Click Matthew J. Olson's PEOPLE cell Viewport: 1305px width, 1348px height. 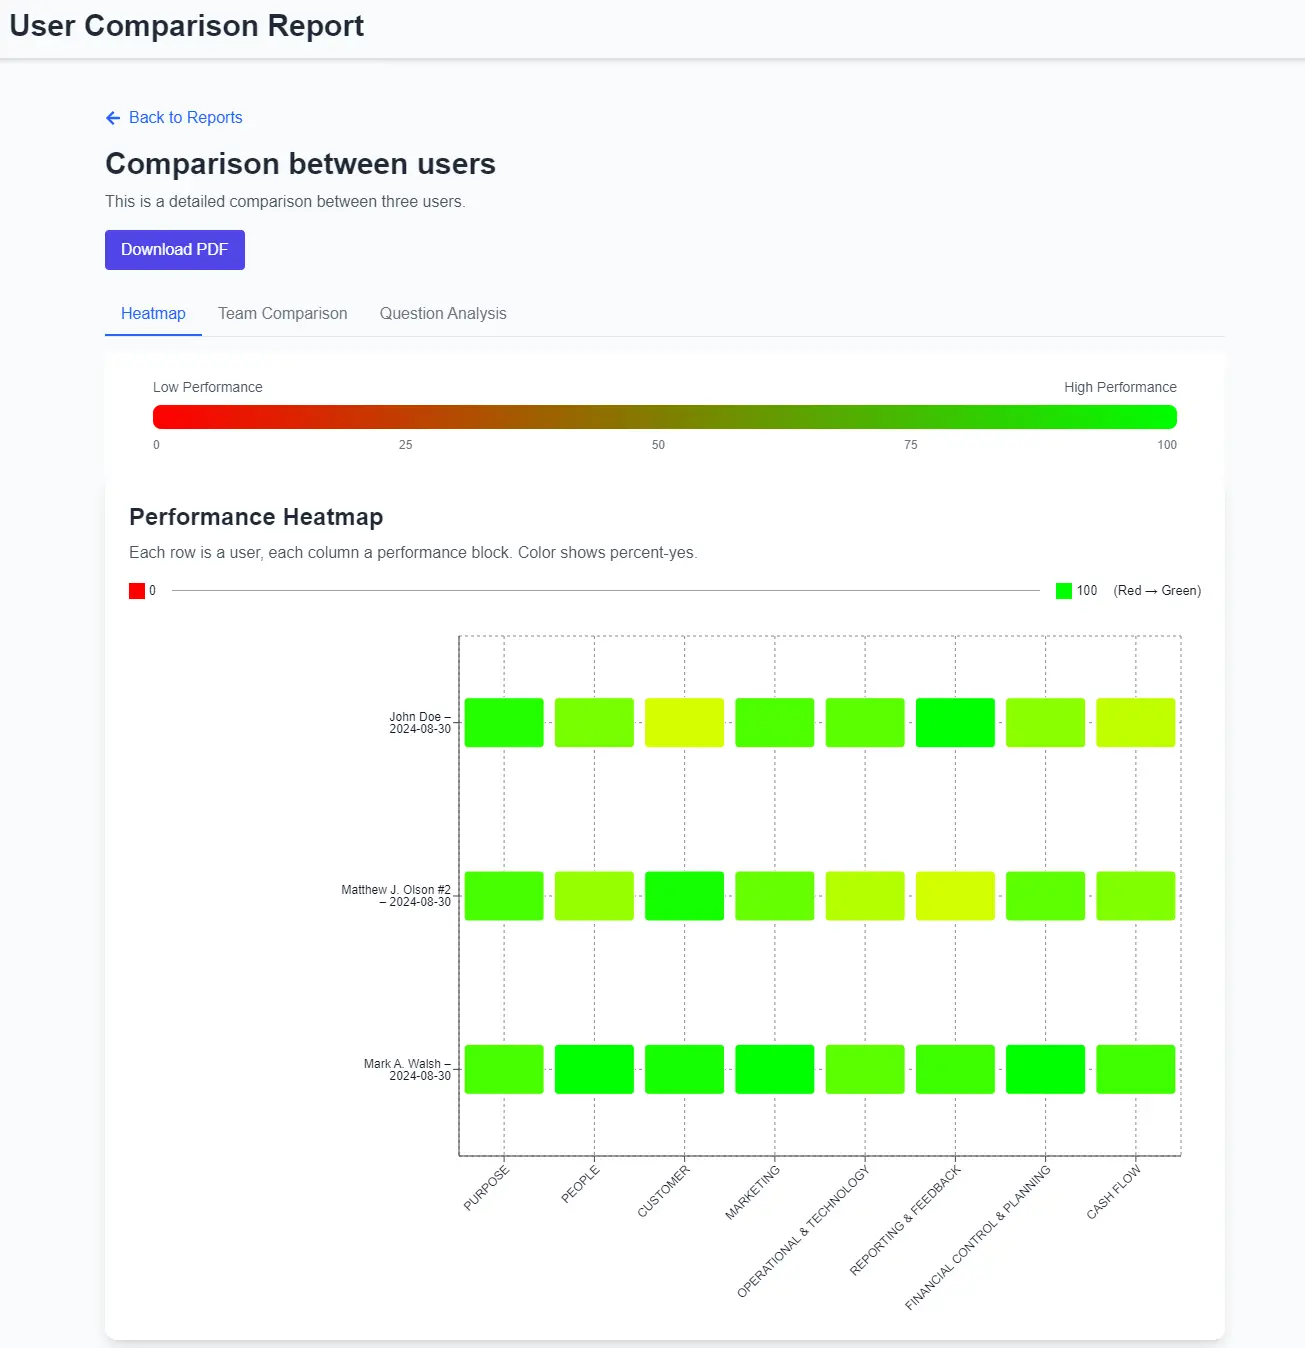coord(594,896)
